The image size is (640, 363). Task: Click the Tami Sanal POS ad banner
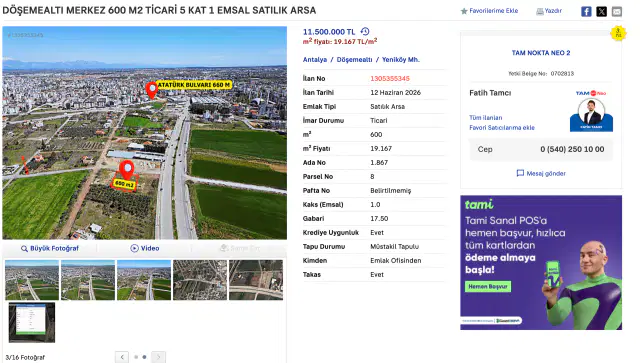coord(541,263)
